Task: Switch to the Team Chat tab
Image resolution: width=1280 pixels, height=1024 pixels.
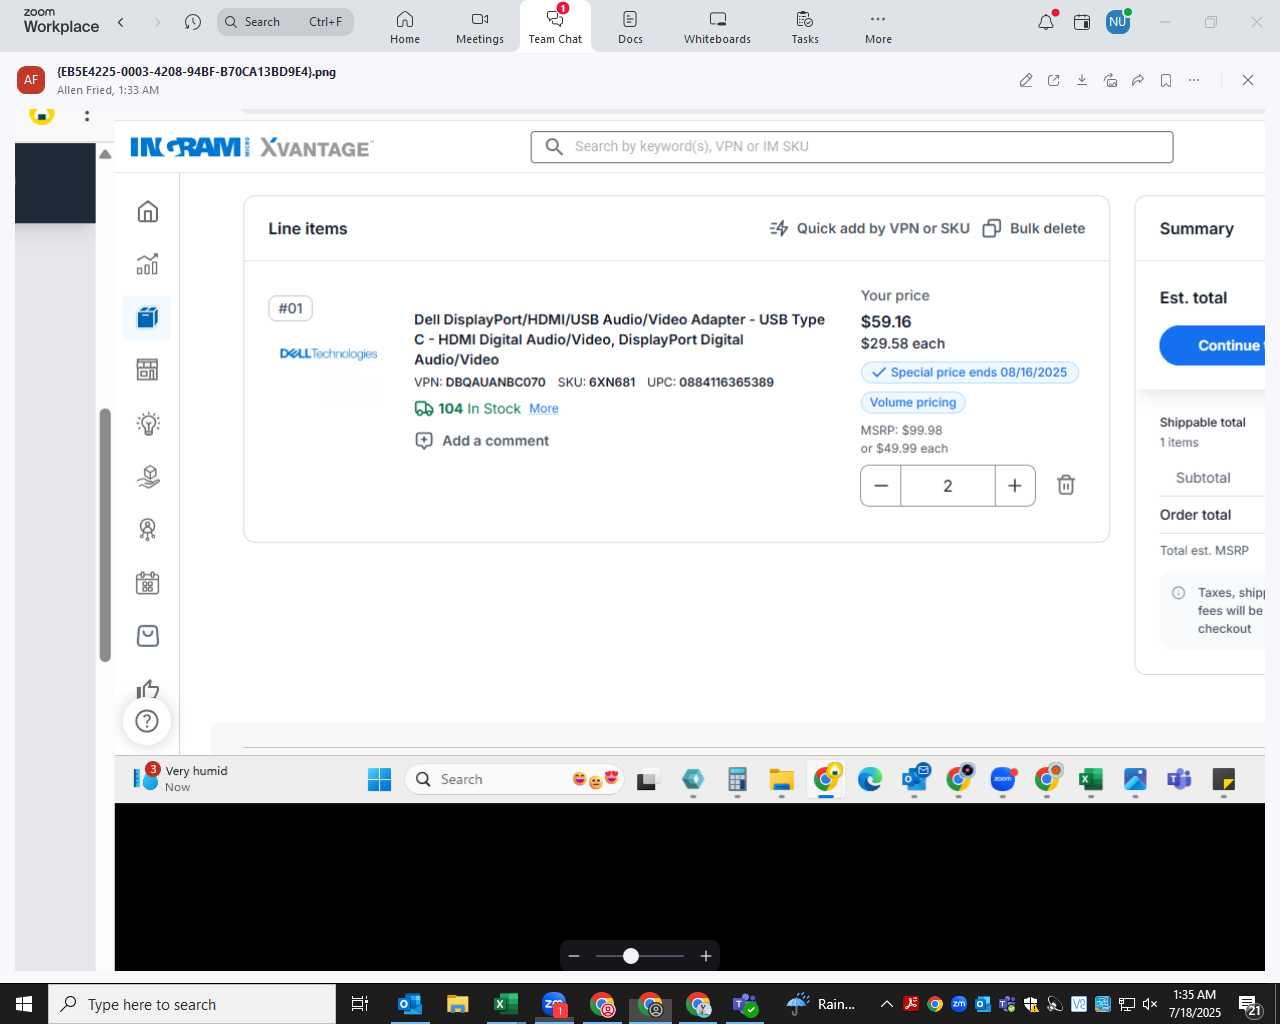Action: pos(555,27)
